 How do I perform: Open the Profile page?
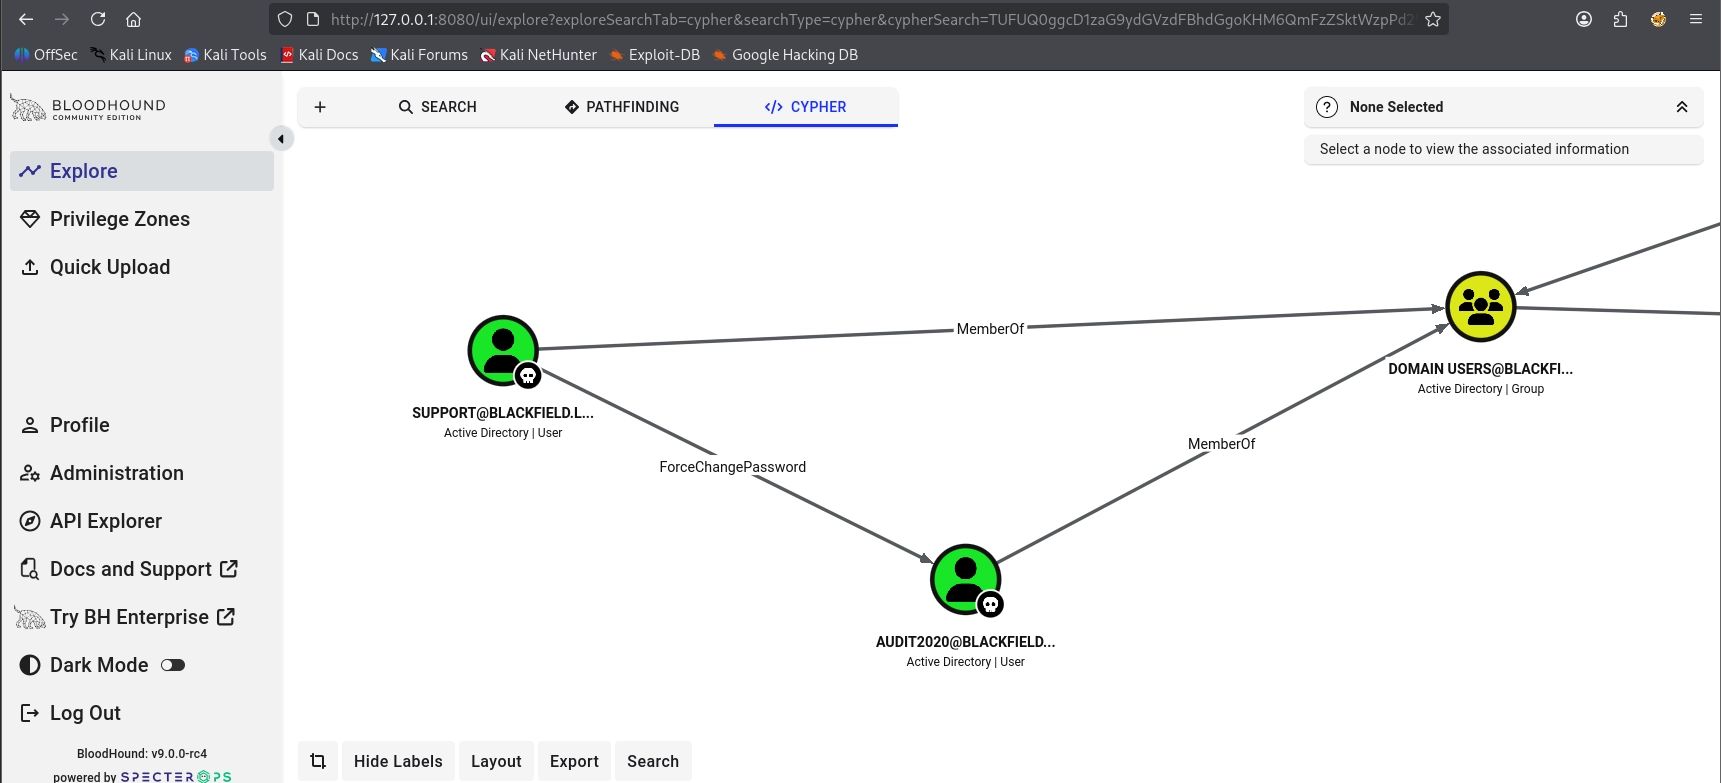[142, 425]
